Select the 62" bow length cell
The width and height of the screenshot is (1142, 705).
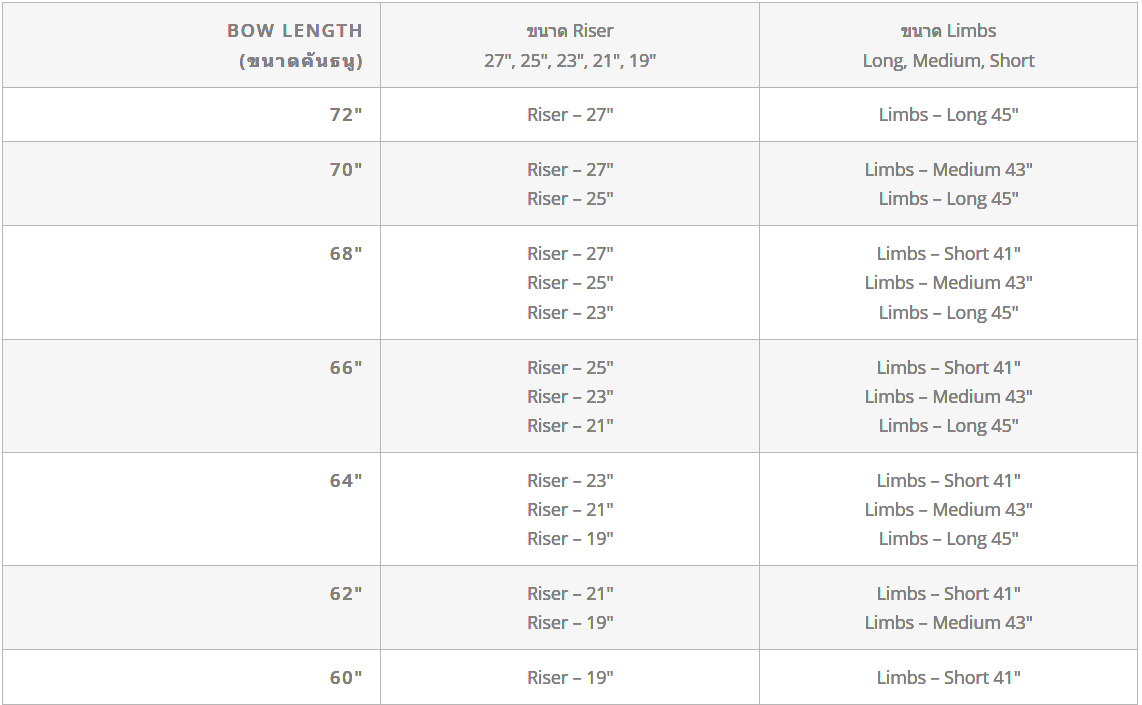coord(346,594)
